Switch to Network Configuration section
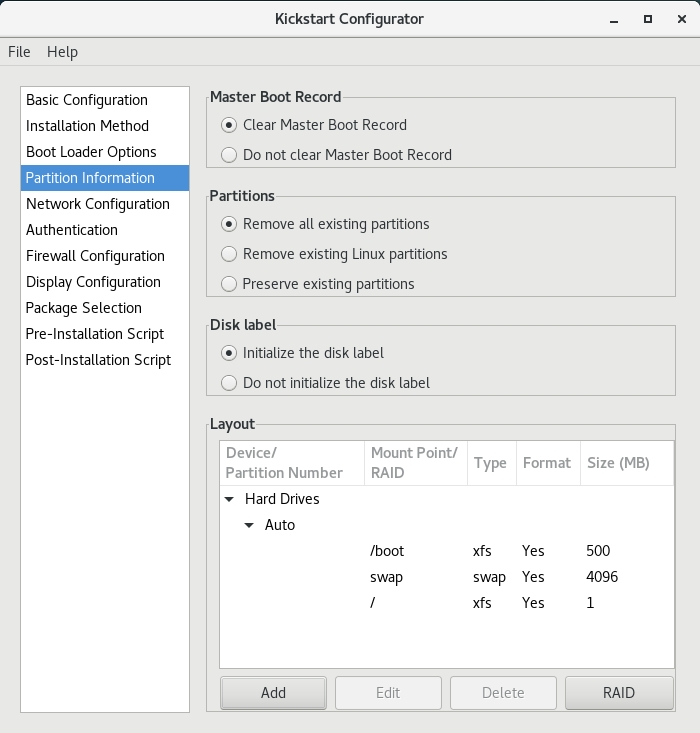This screenshot has height=733, width=700. 98,204
